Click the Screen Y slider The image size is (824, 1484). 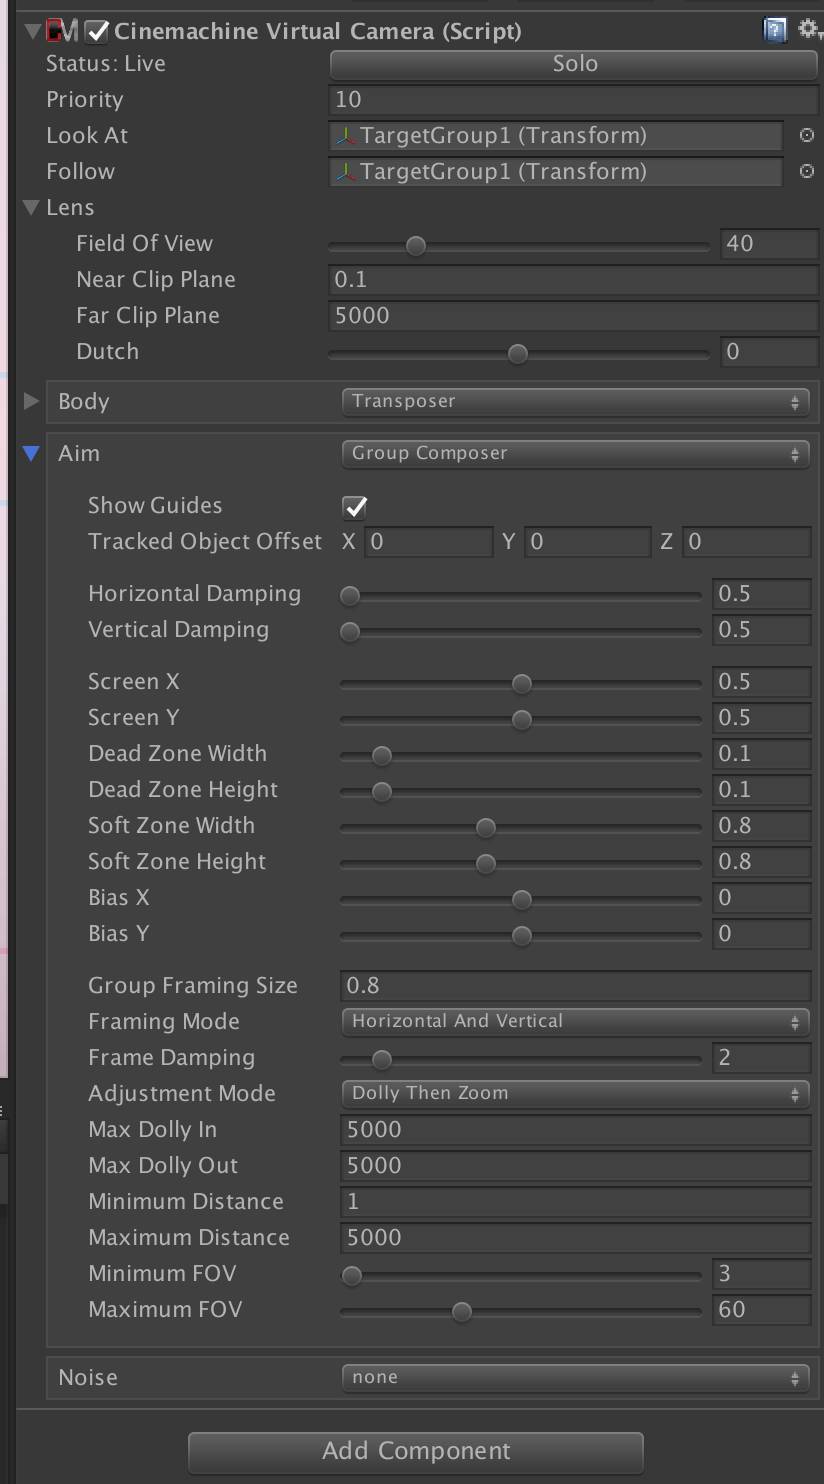[x=521, y=720]
